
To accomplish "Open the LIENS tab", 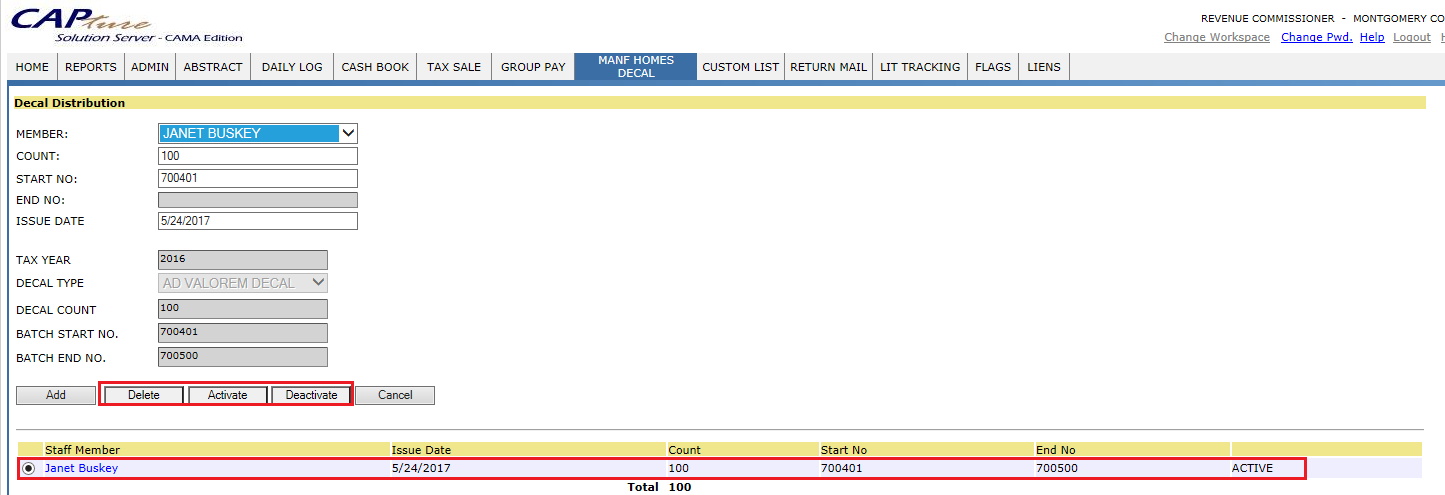I will point(1043,67).
